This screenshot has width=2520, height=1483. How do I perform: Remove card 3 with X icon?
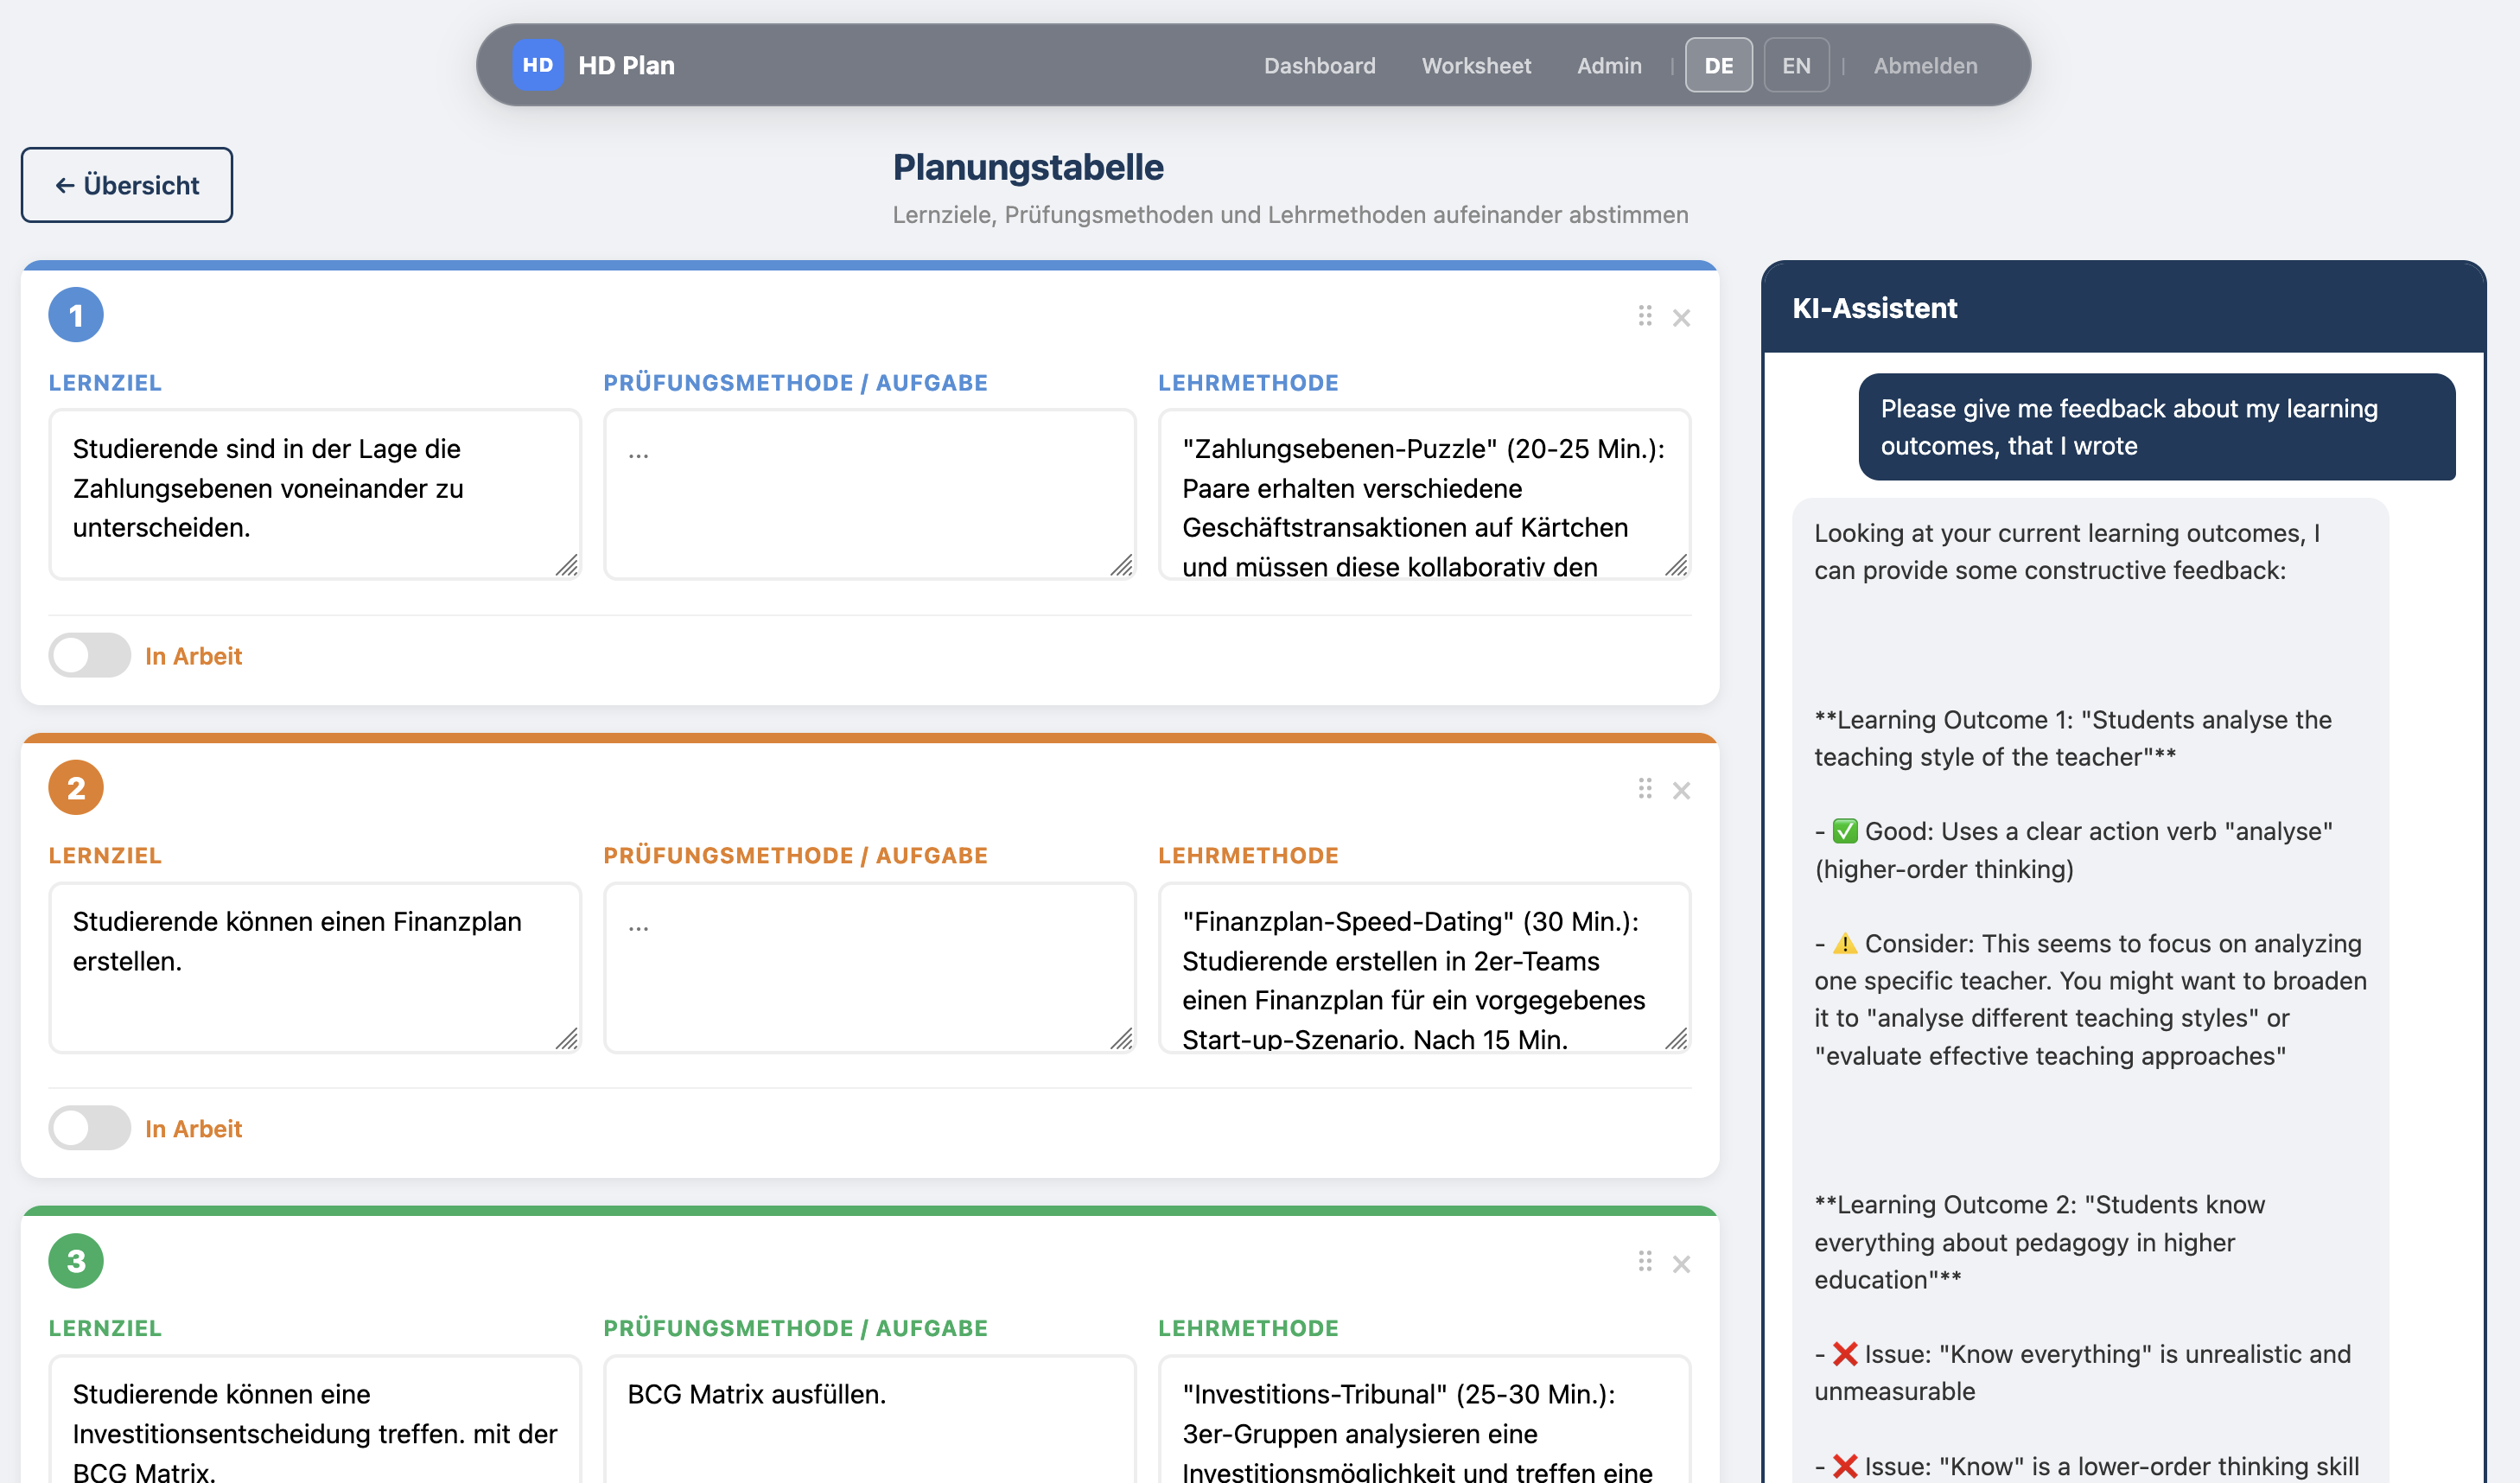click(x=1682, y=1264)
